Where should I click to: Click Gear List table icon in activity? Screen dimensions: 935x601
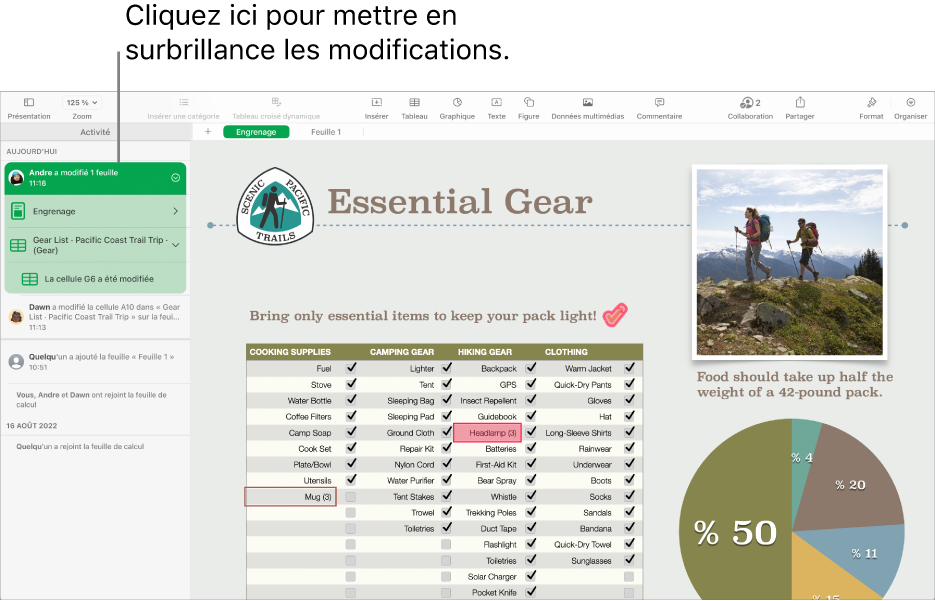pyautogui.click(x=18, y=245)
